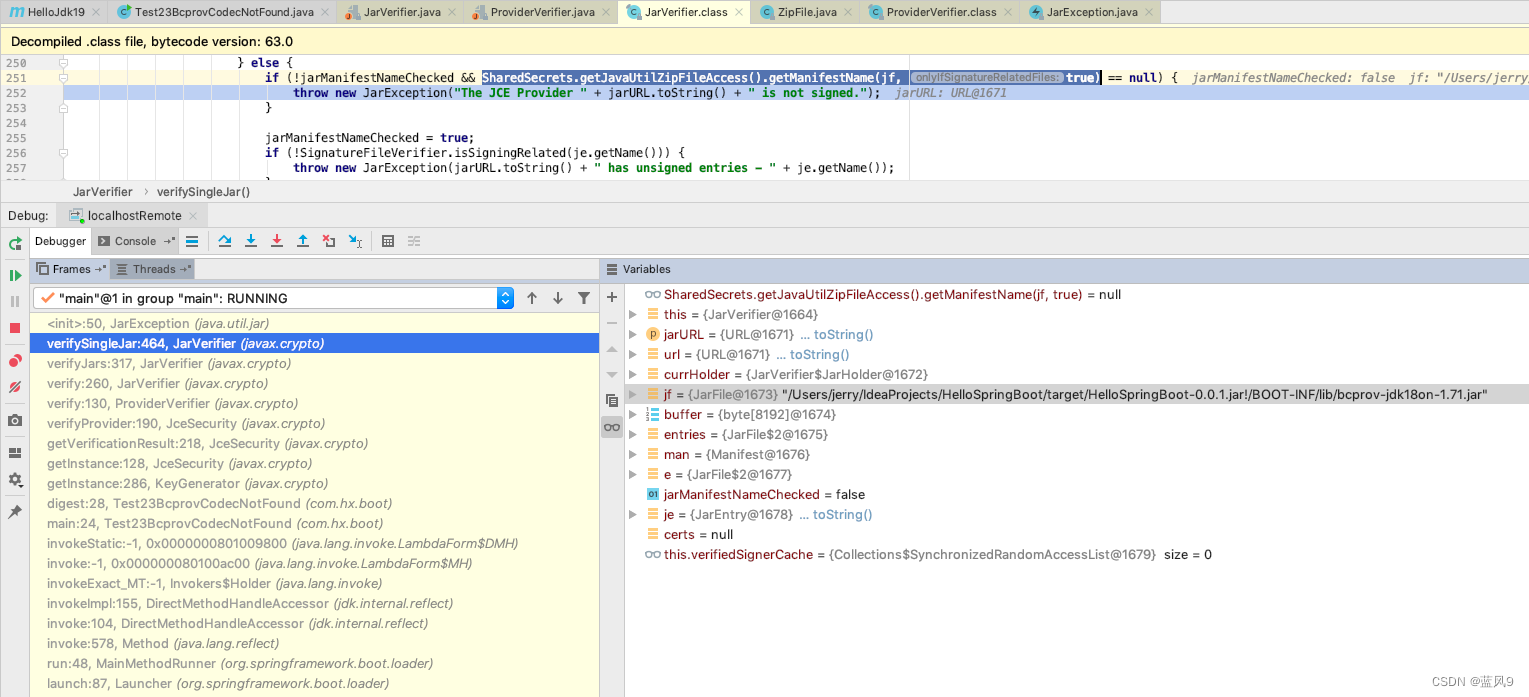Image resolution: width=1529 pixels, height=697 pixels.
Task: Open Restore Layout icon in debug sidebar
Action: [15, 453]
